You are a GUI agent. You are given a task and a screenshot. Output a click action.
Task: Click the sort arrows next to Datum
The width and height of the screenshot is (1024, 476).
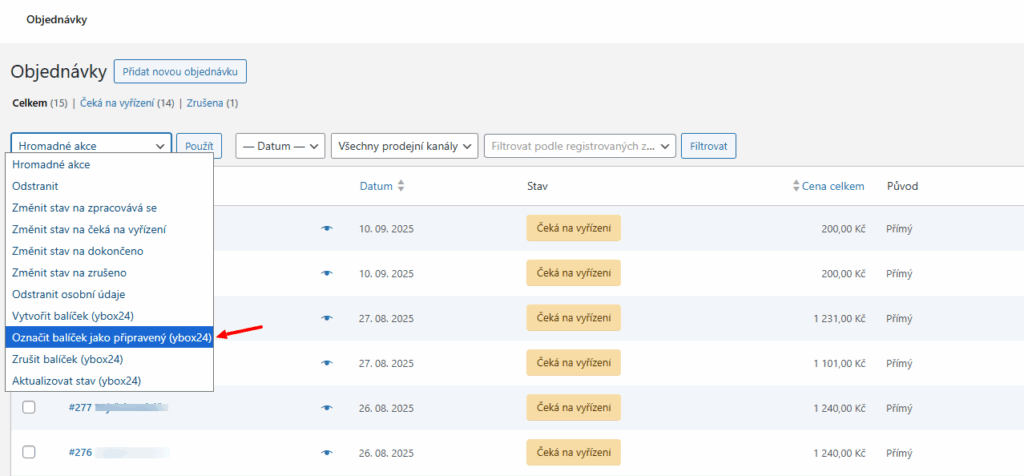point(401,186)
